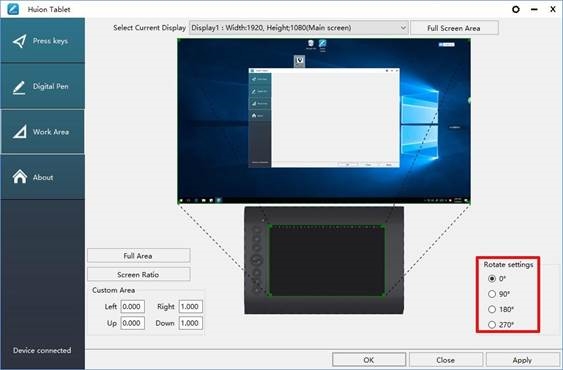Click the circular settings icon in title bar
Viewport: 563px width, 370px height.
[516, 9]
